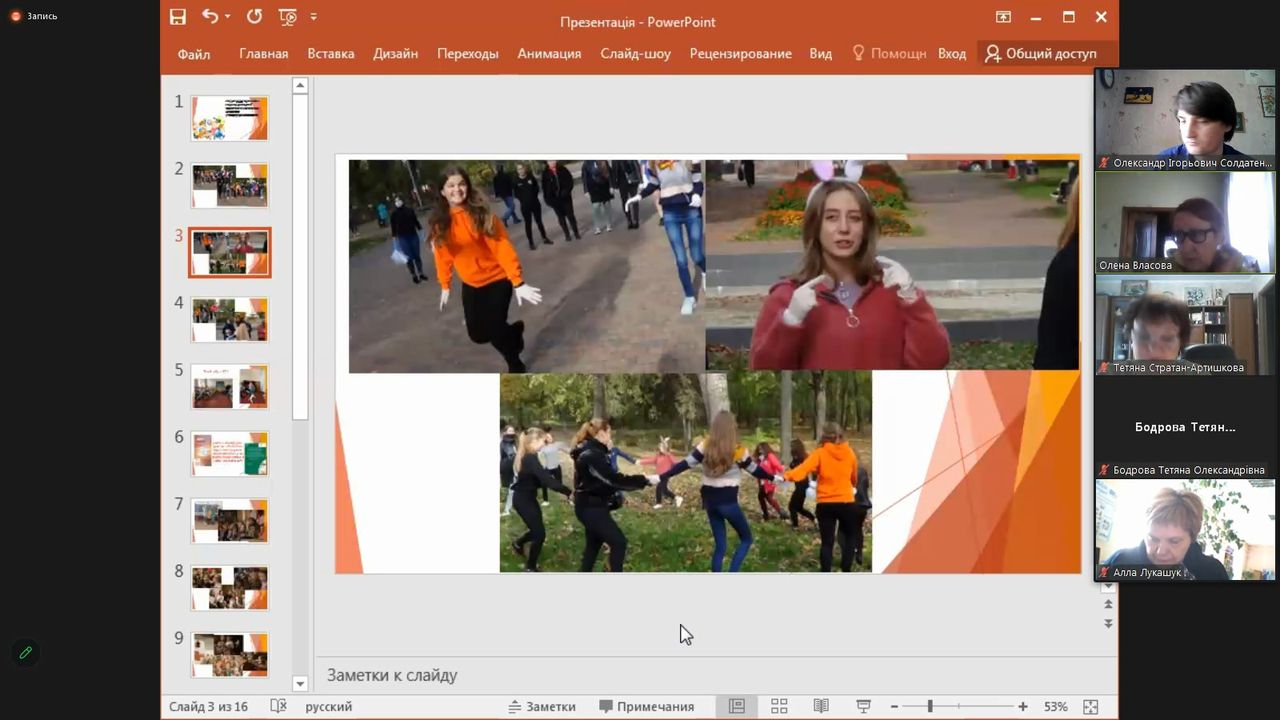1280x720 pixels.
Task: Click the thumbnail pane scrollbar thumb
Action: click(300, 257)
